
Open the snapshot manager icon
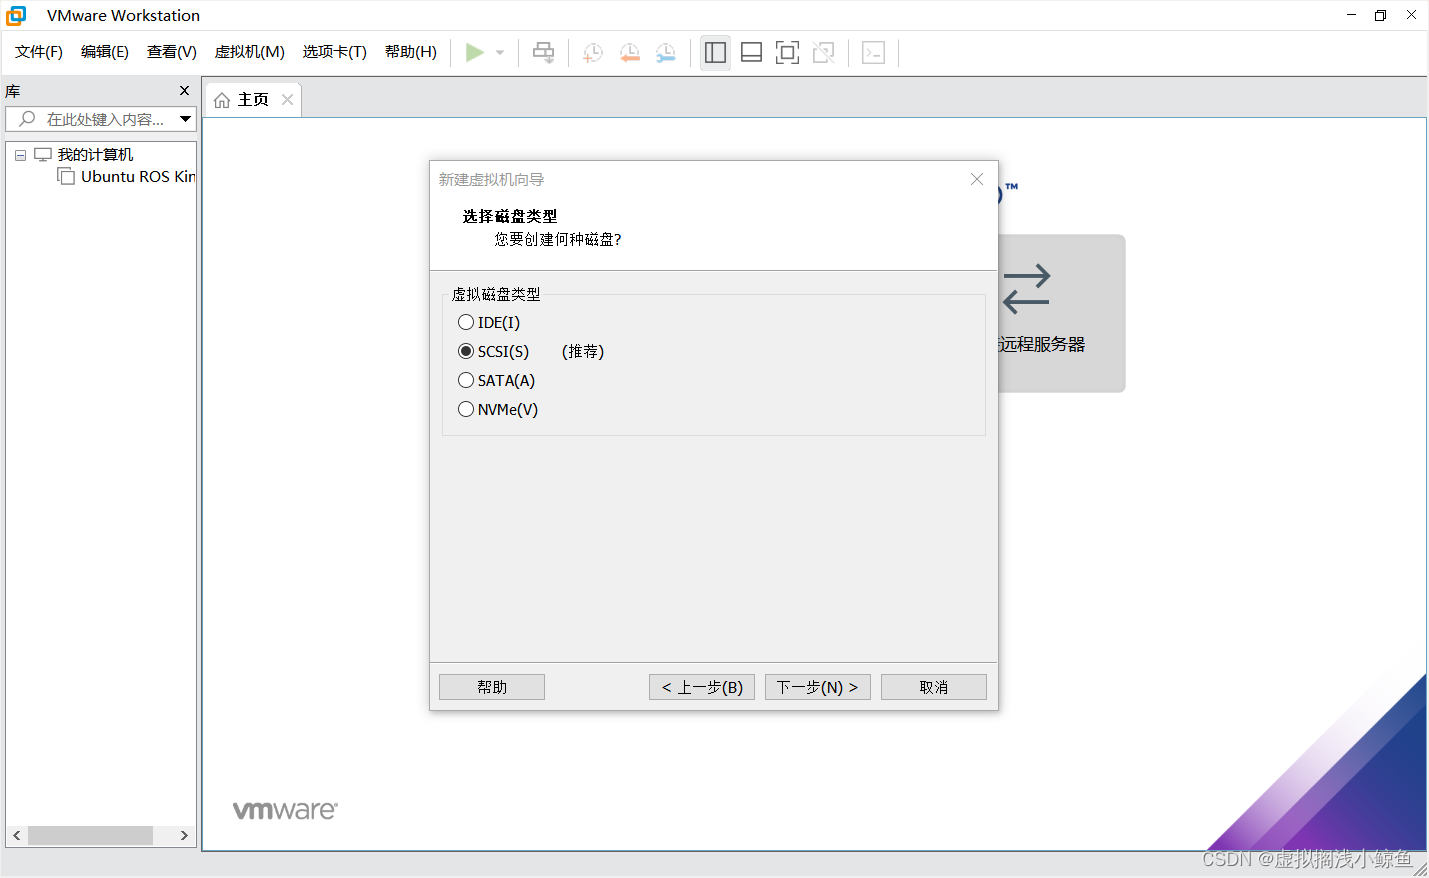[665, 52]
